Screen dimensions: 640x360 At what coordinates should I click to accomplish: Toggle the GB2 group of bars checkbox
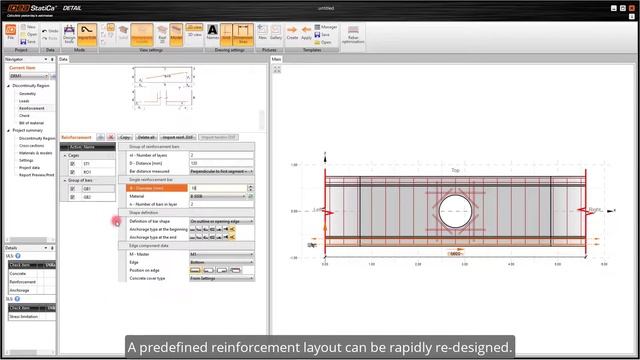coord(73,197)
